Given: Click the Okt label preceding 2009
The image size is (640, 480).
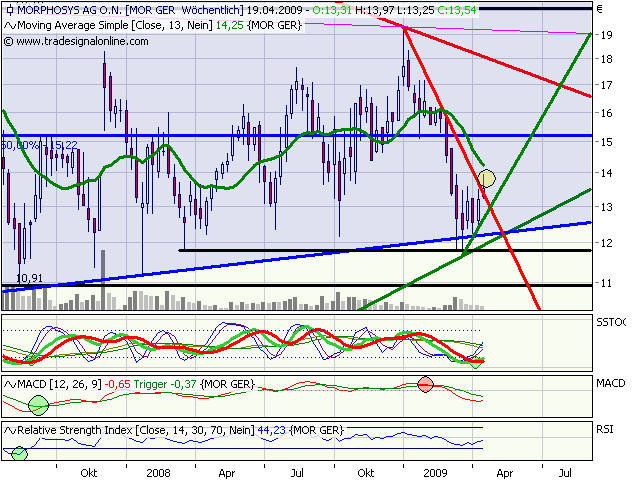Looking at the screenshot, I should [x=366, y=473].
